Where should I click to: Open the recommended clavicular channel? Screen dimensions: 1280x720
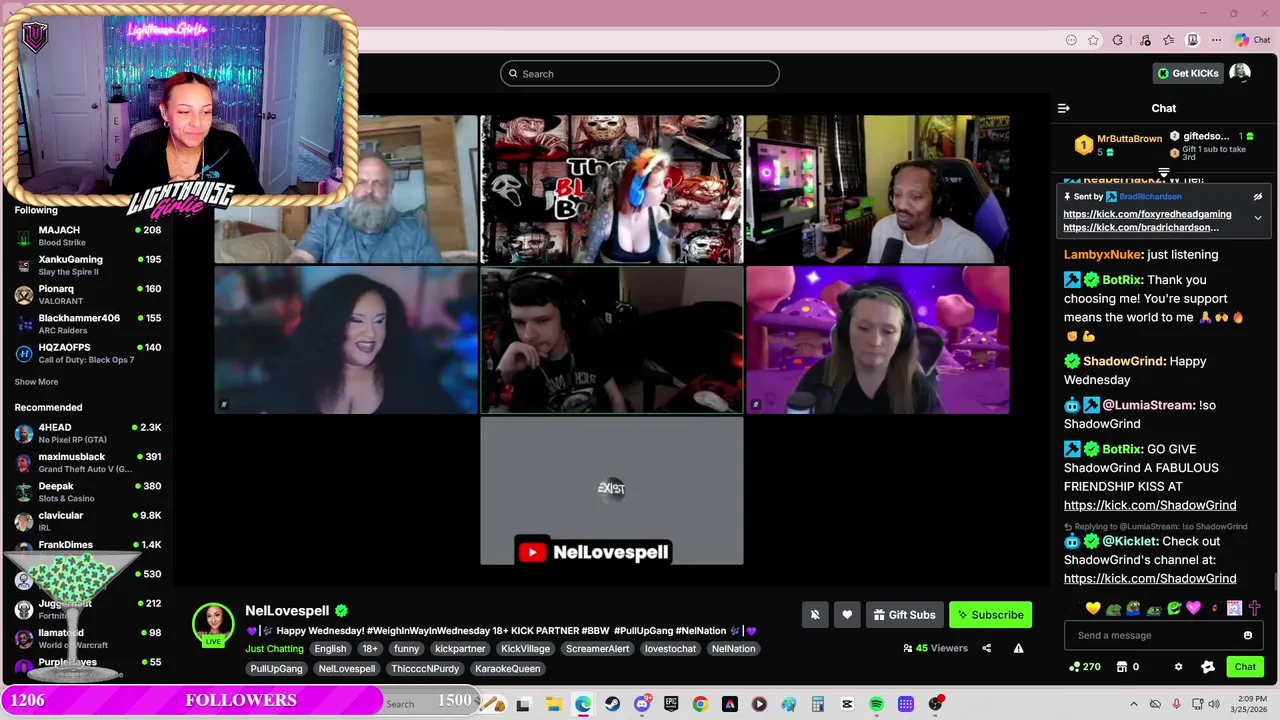[88, 521]
